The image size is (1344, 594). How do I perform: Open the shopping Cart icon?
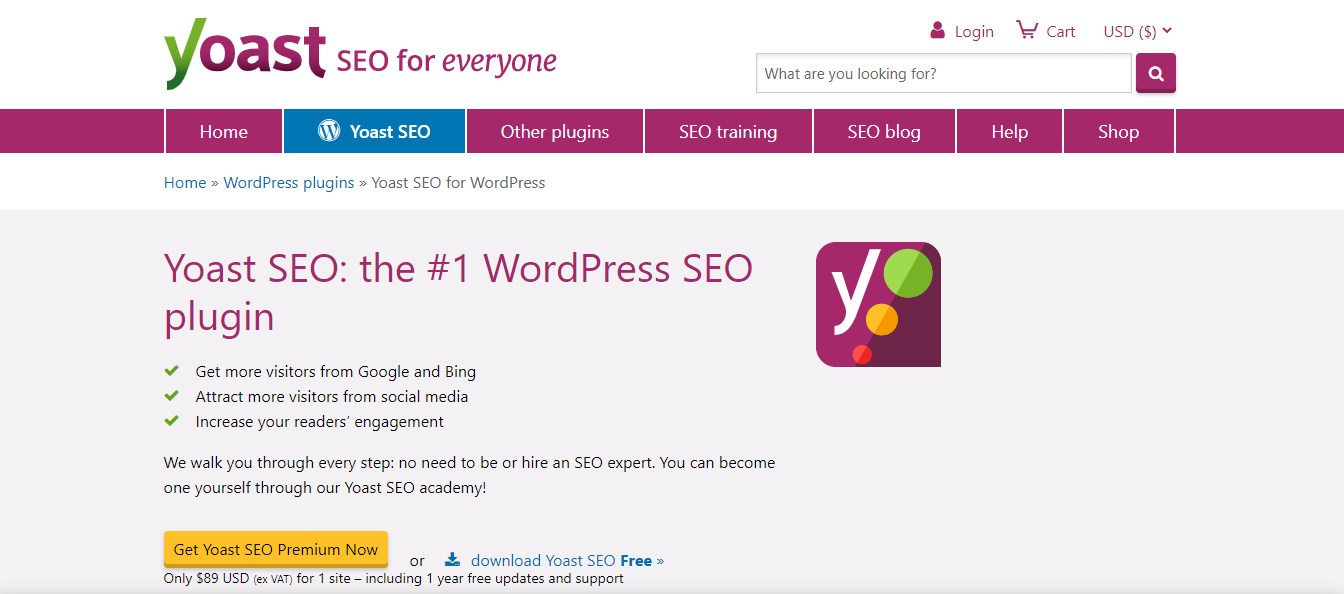[x=1027, y=30]
